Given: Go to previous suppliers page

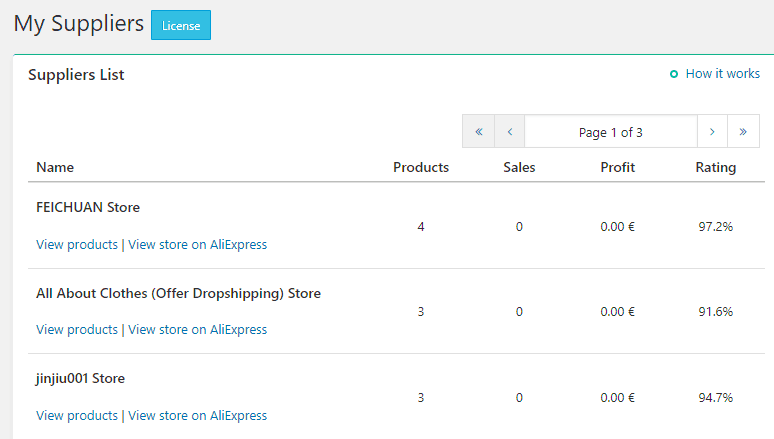Looking at the screenshot, I should pyautogui.click(x=509, y=132).
